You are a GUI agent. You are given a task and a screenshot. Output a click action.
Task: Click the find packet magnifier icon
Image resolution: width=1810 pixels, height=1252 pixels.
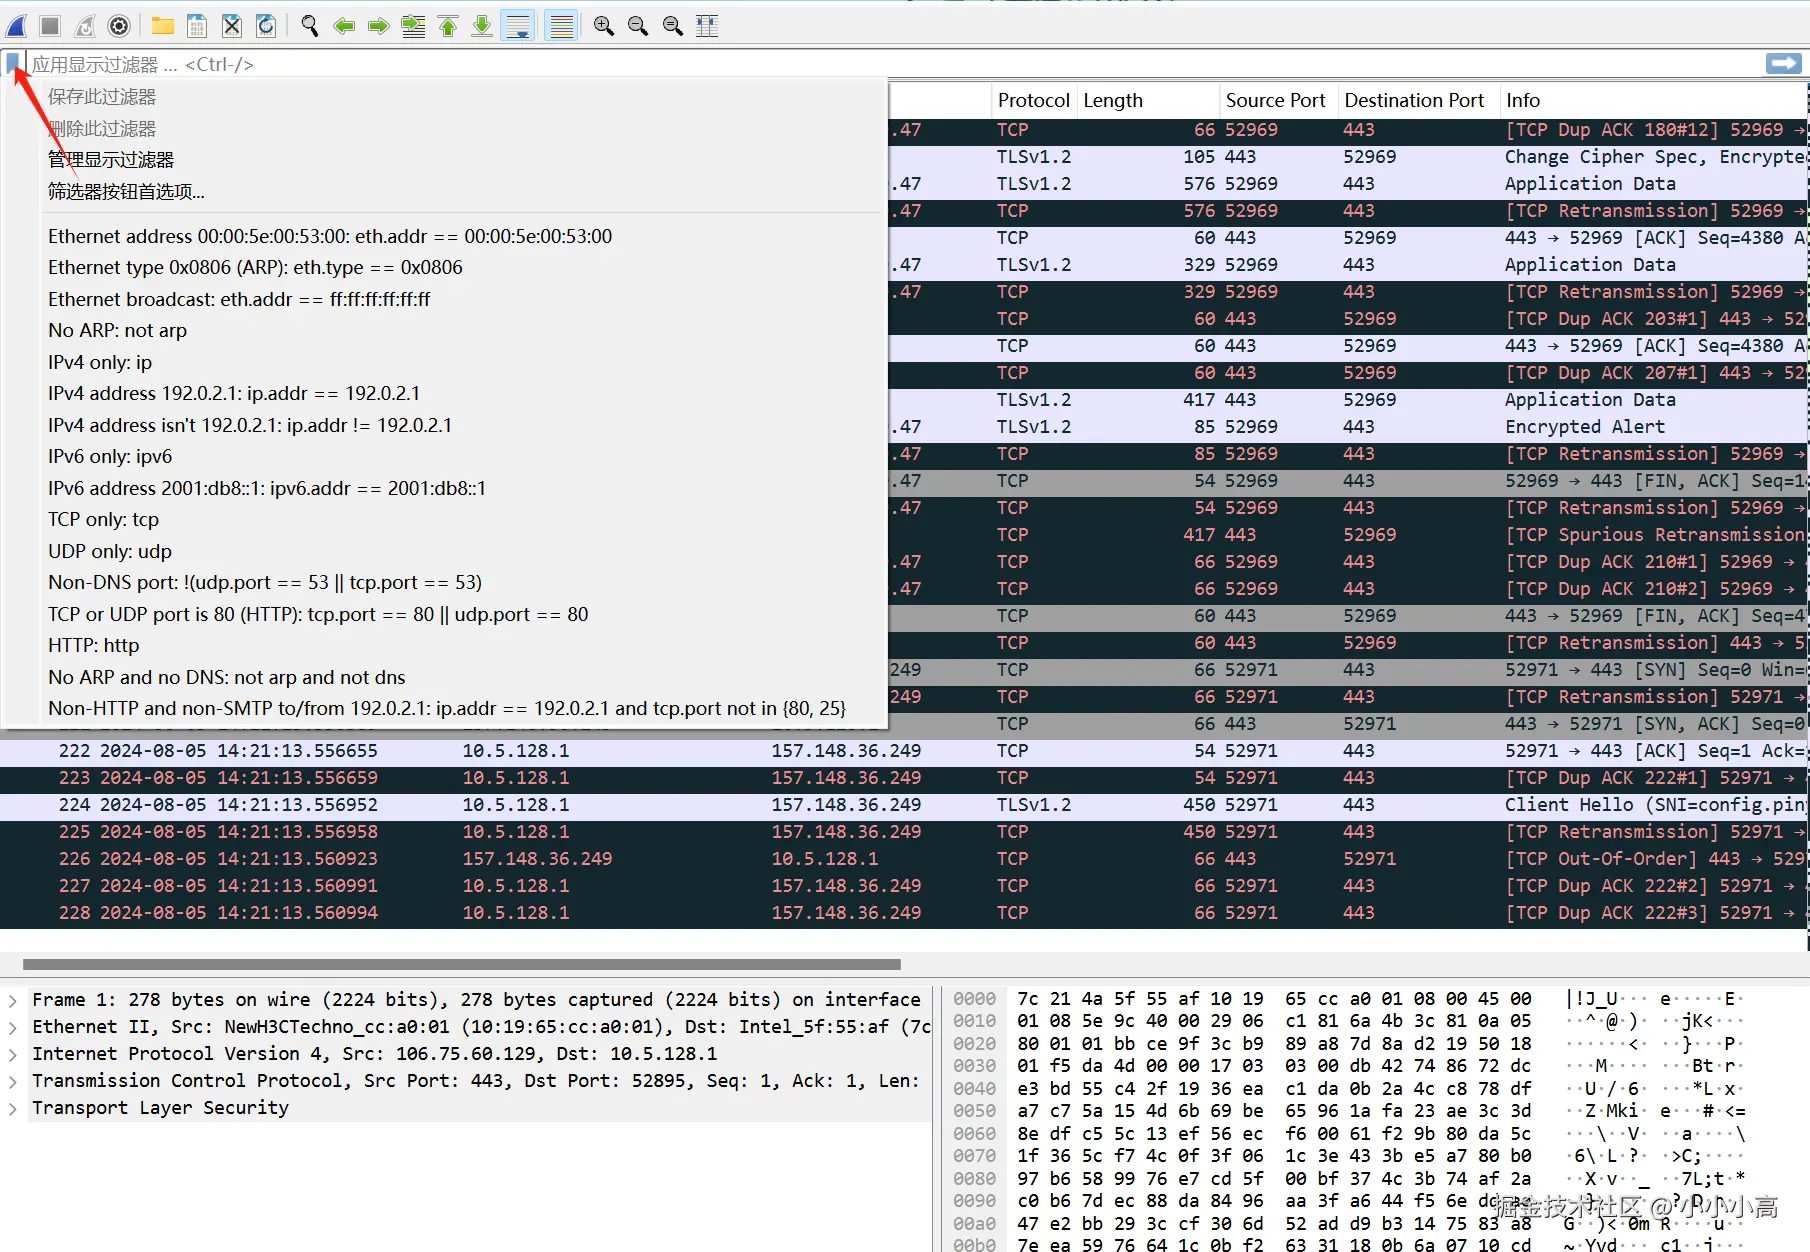[x=310, y=26]
